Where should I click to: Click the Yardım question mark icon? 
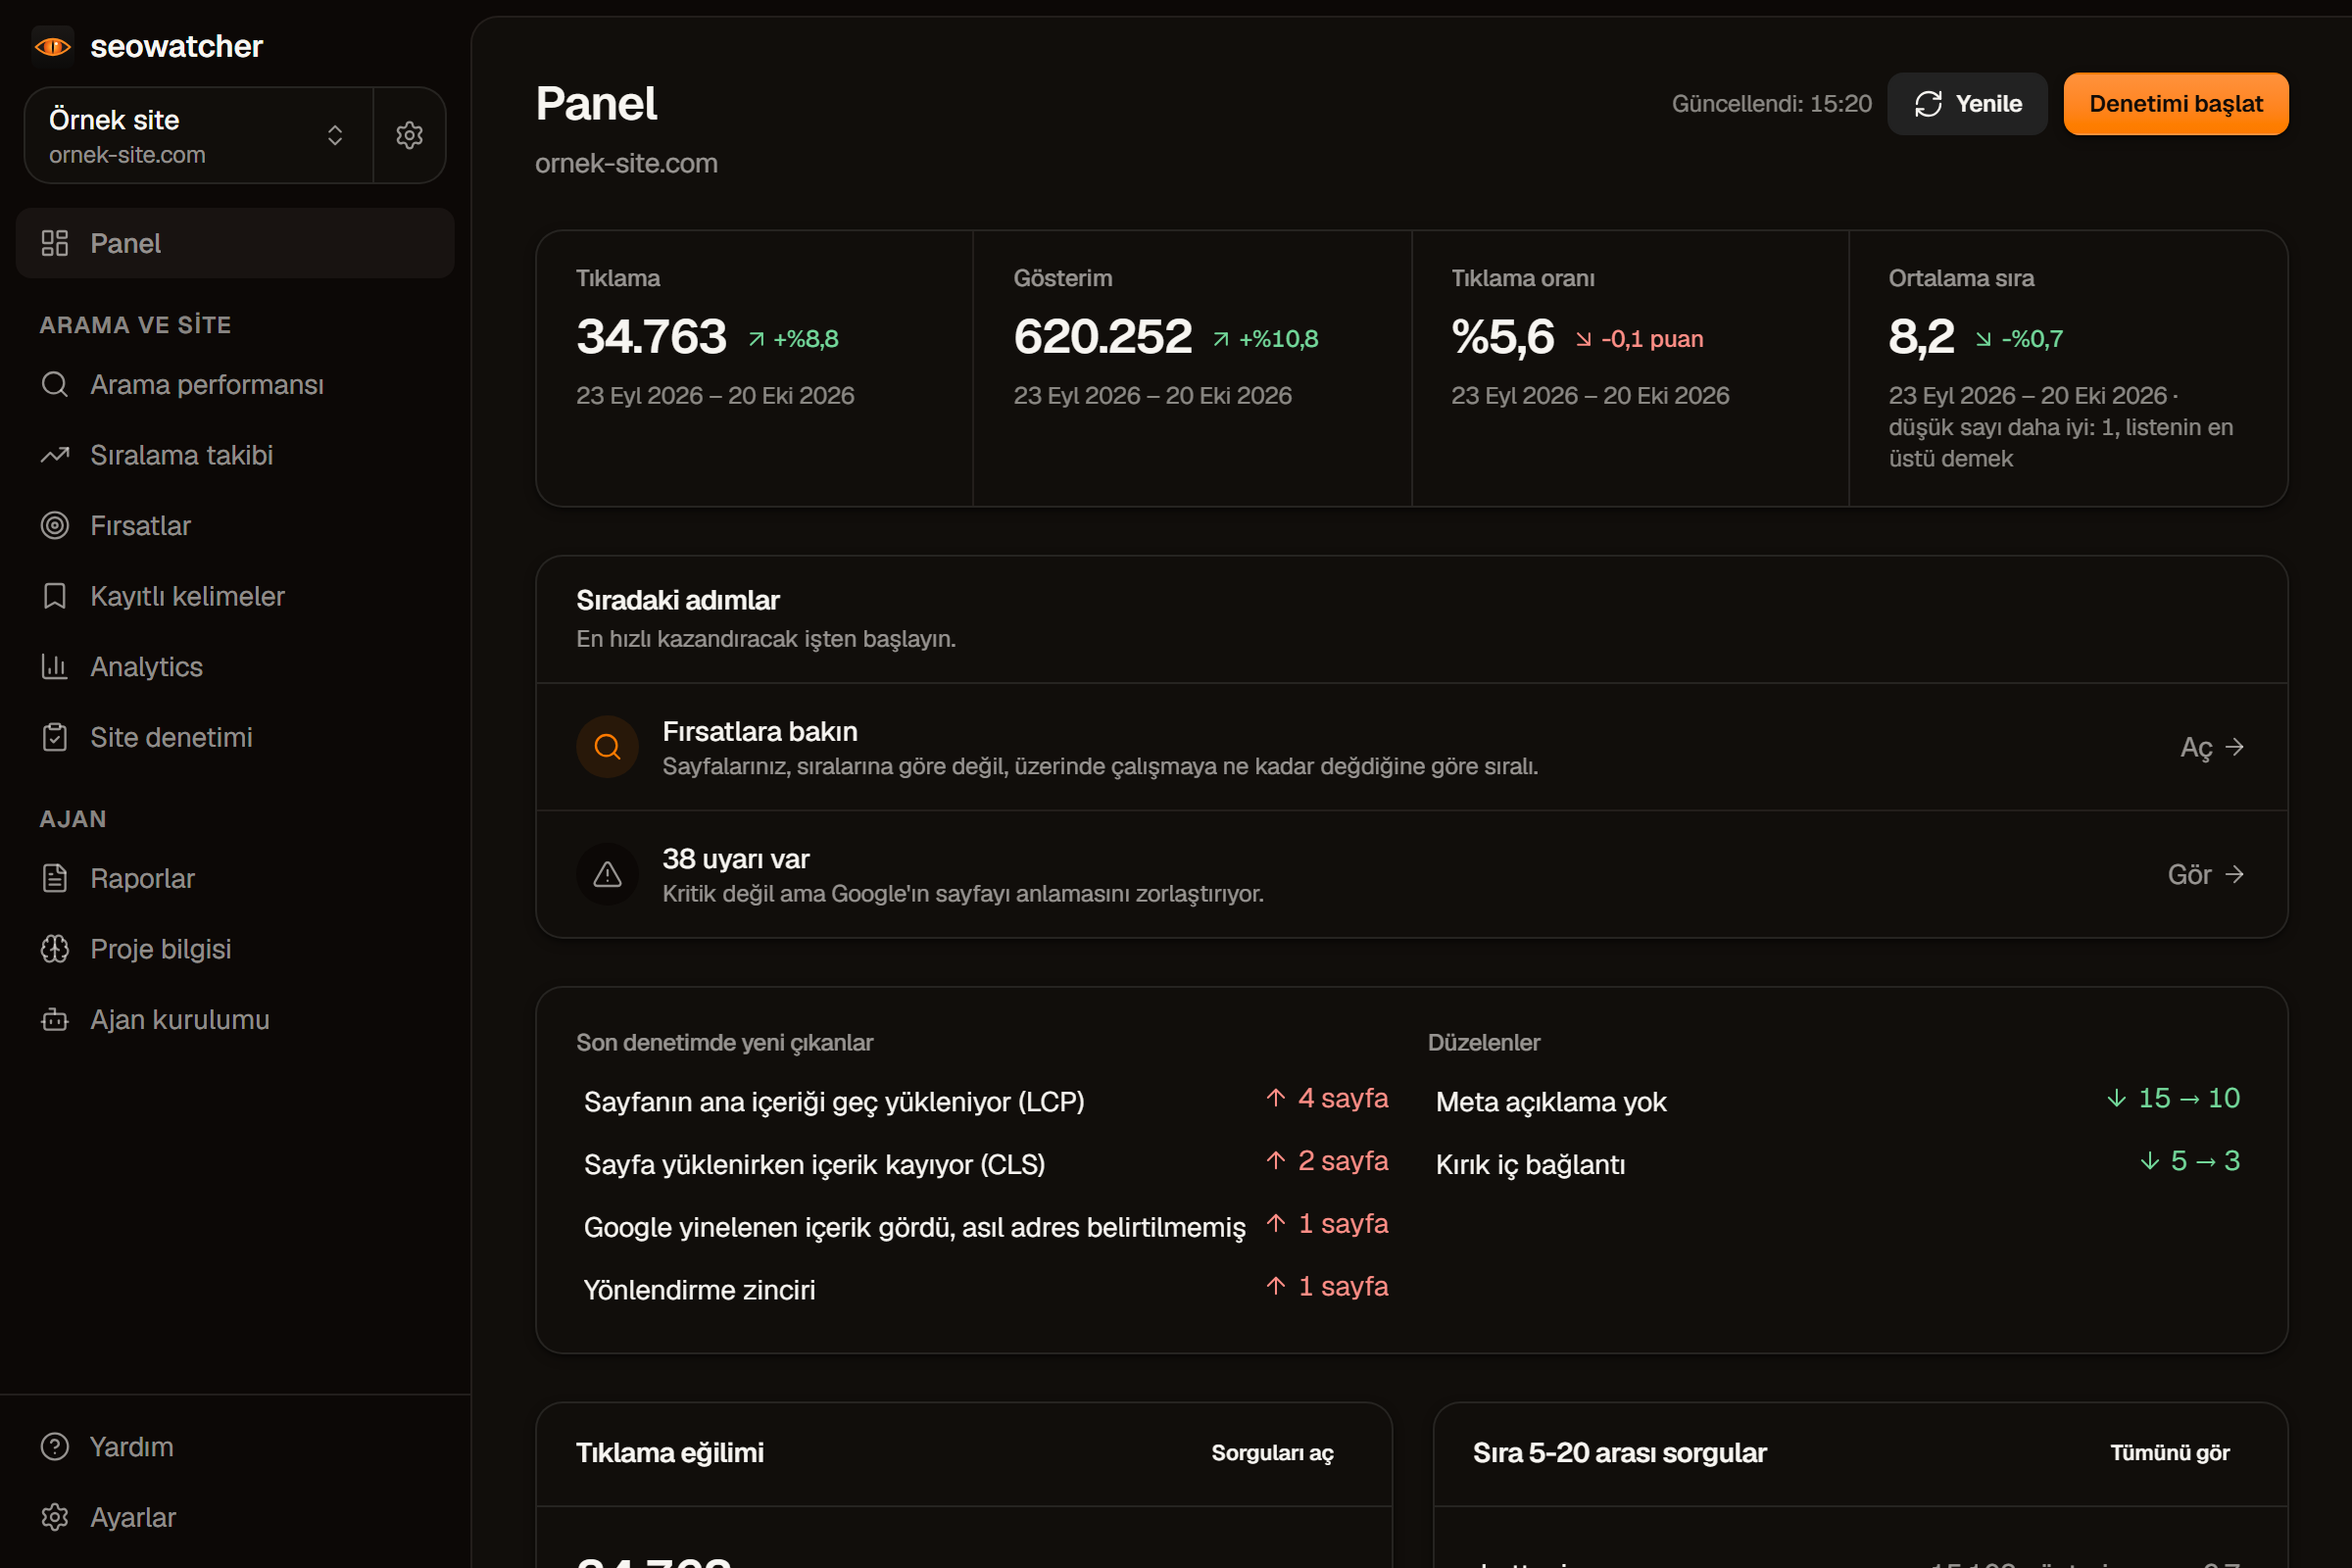(x=55, y=1446)
